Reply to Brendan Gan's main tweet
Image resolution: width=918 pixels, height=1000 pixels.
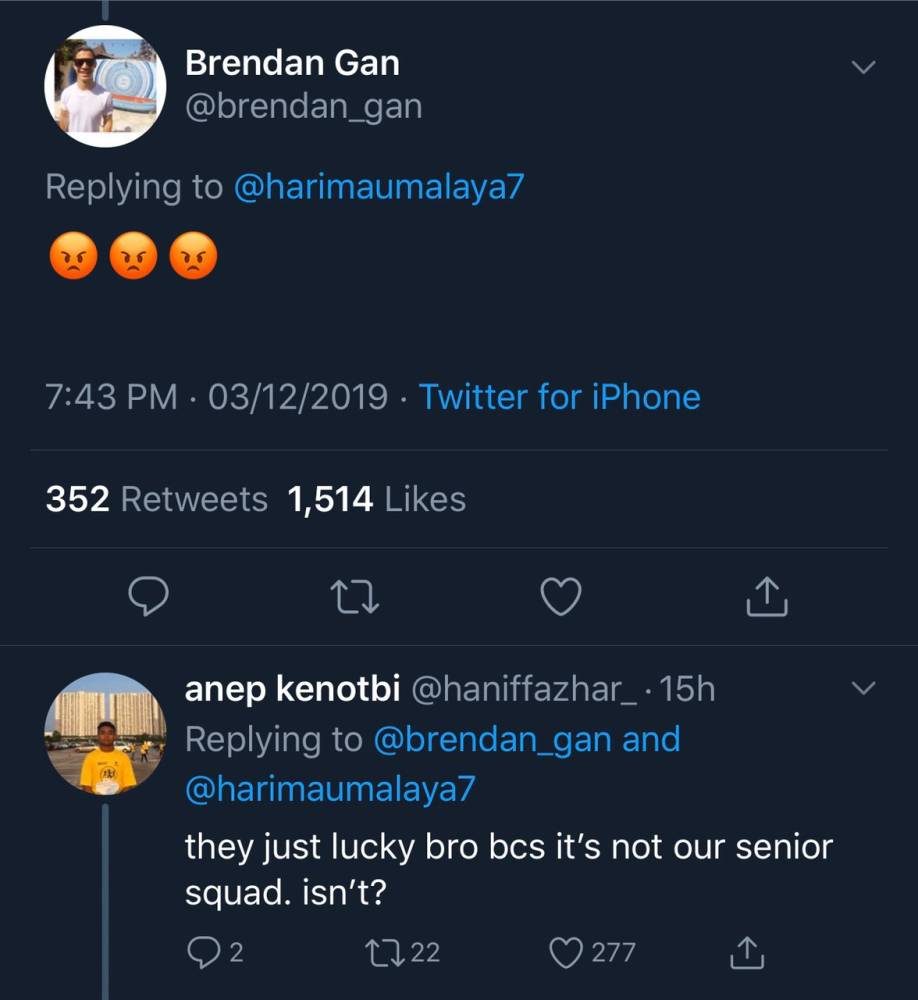(x=150, y=597)
